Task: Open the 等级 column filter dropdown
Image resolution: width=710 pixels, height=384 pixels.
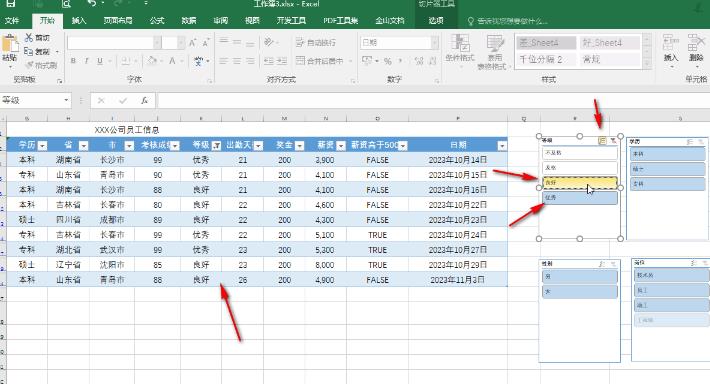Action: coord(216,145)
